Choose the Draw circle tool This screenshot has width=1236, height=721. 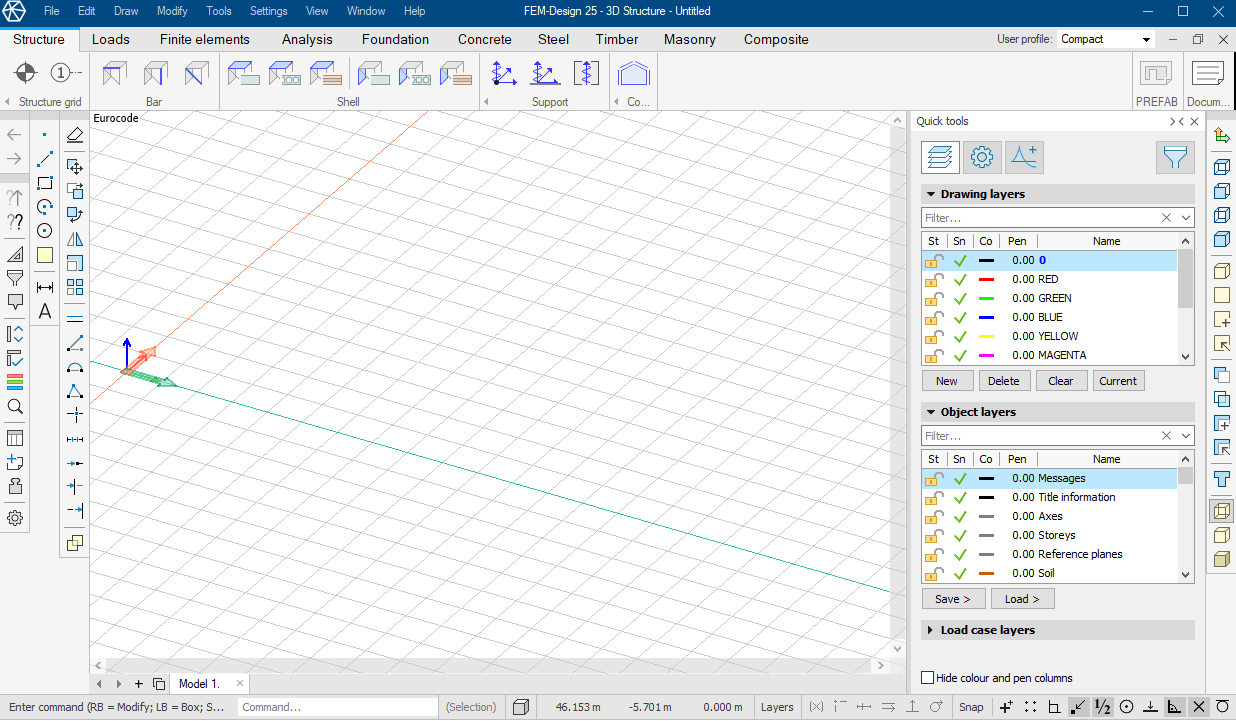tap(45, 231)
